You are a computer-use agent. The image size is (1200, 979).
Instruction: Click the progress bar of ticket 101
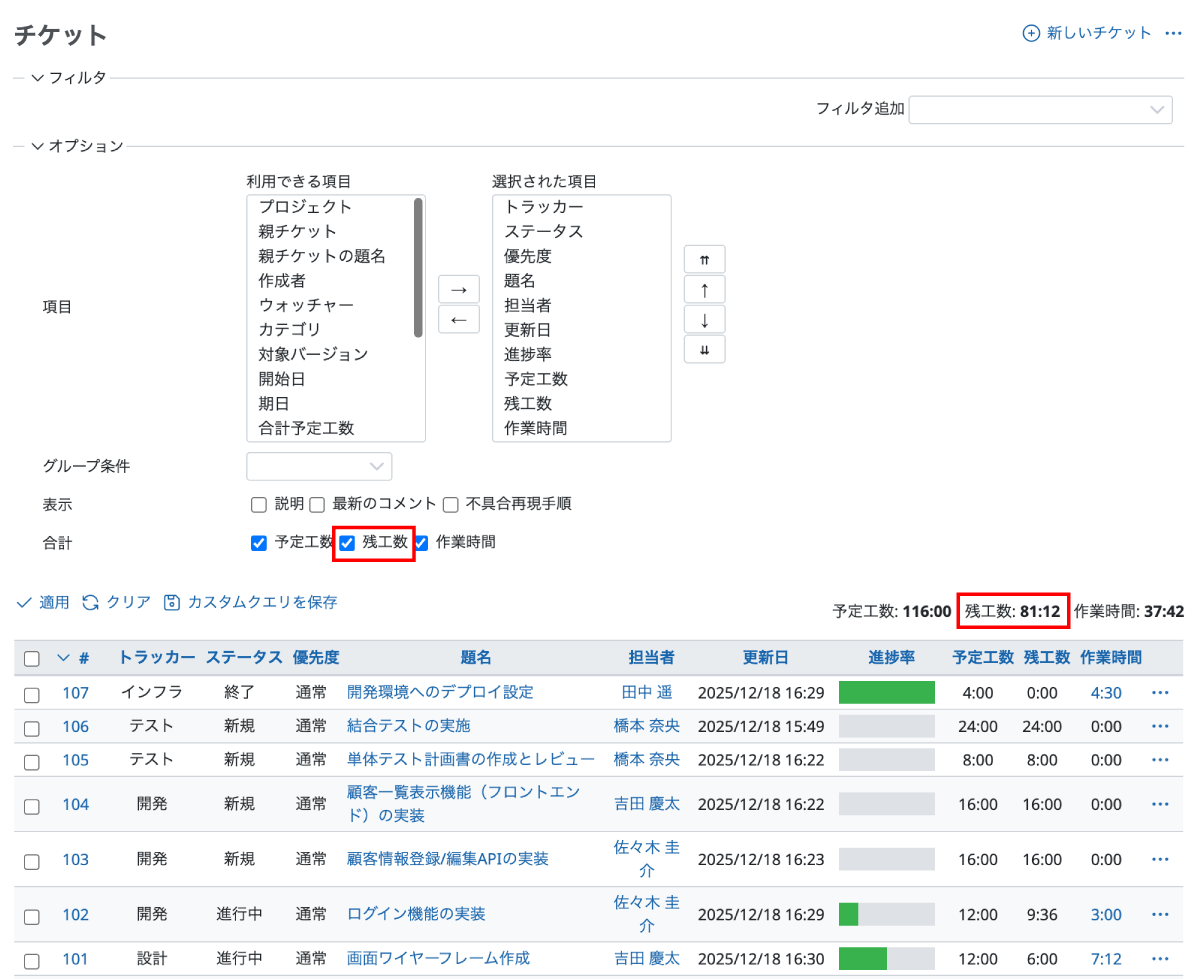click(886, 959)
